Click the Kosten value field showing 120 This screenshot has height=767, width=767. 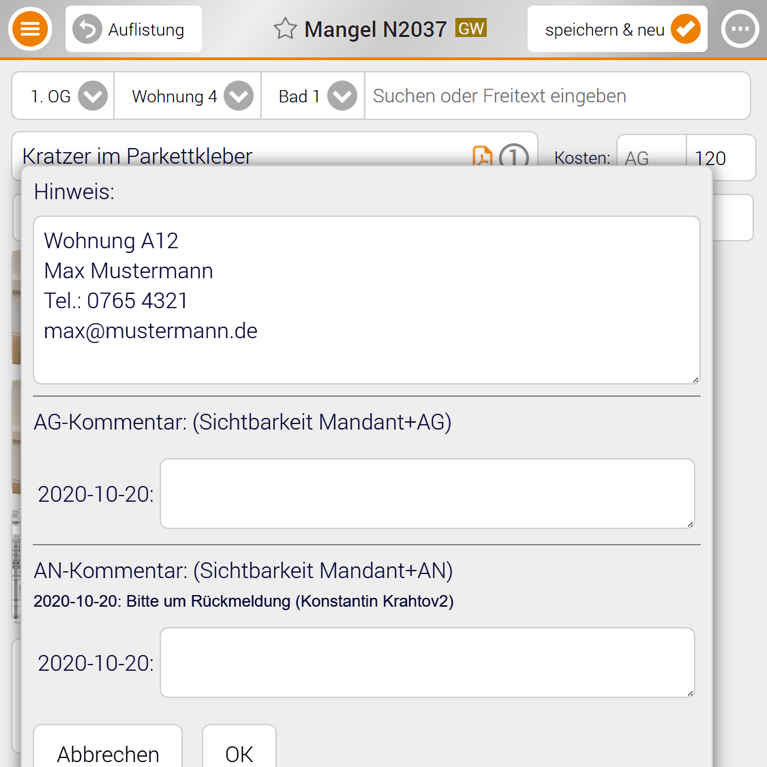tap(720, 157)
